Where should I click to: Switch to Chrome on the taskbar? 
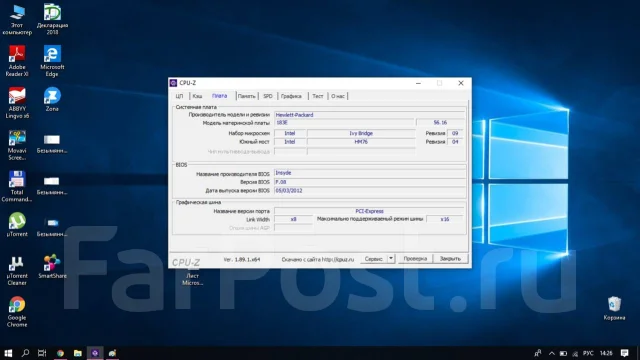coord(60,353)
